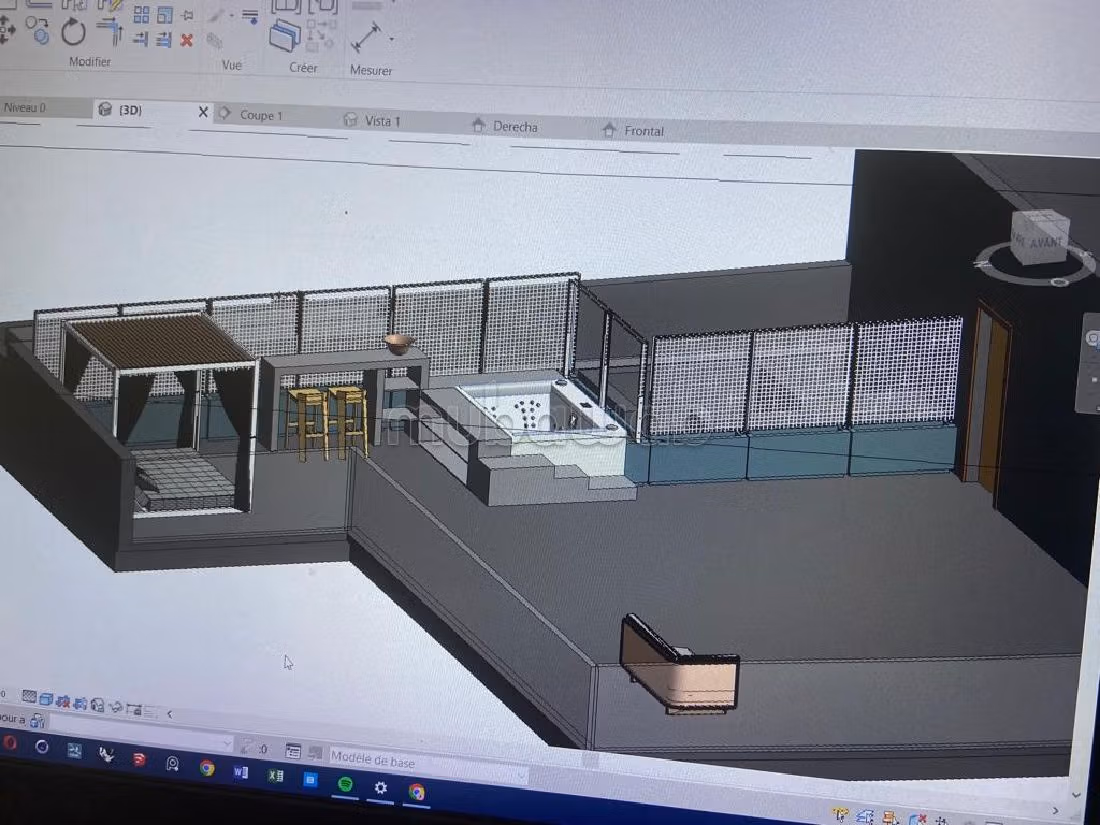Expand the Mesurer tool dropdown arrow

coord(391,40)
